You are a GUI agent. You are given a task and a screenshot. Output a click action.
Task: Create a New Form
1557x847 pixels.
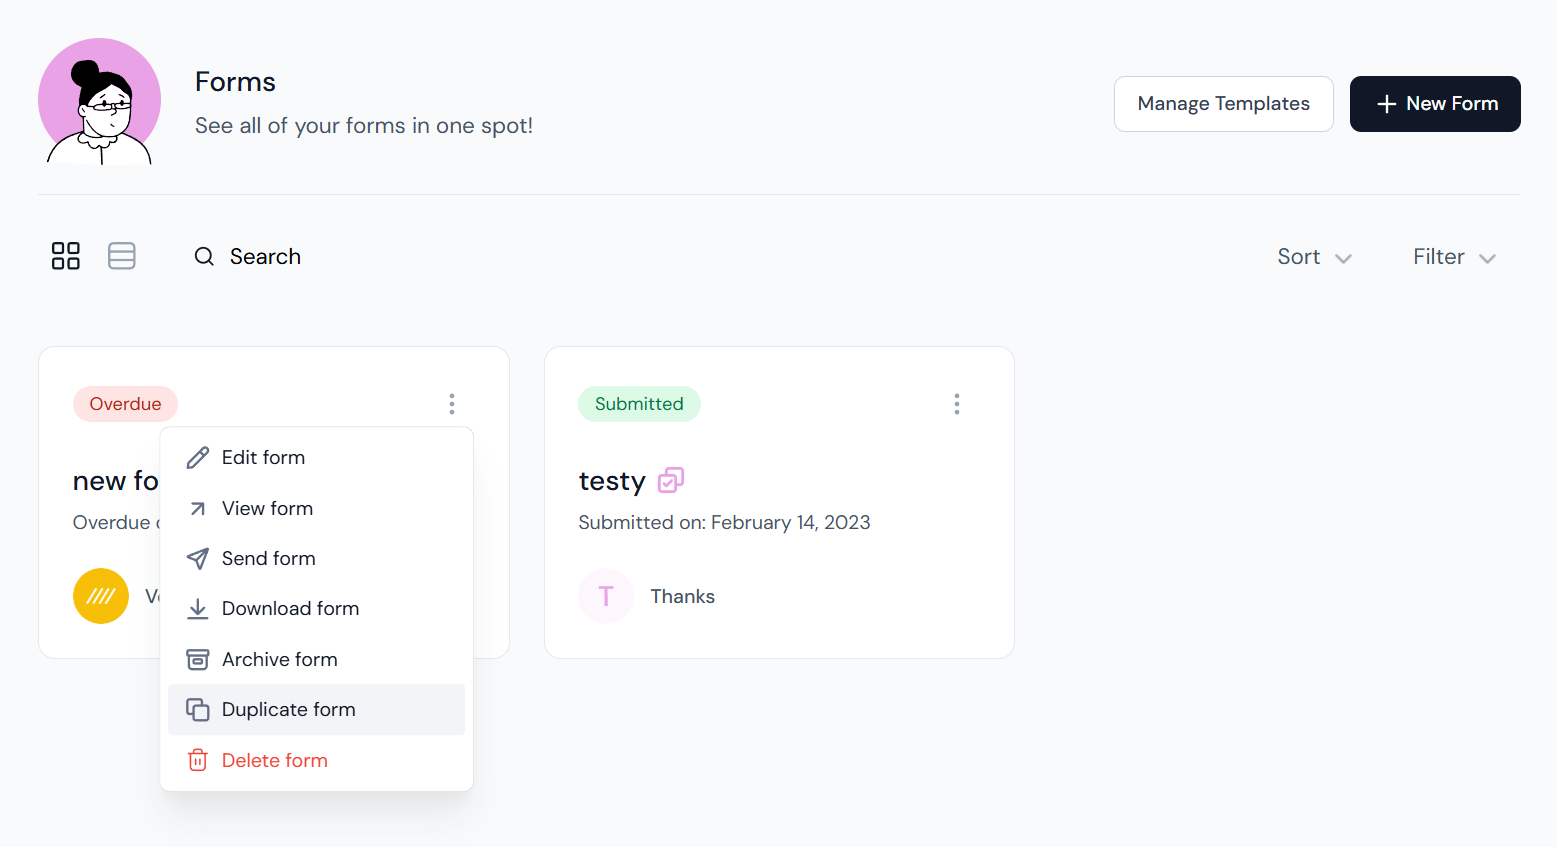pos(1435,104)
